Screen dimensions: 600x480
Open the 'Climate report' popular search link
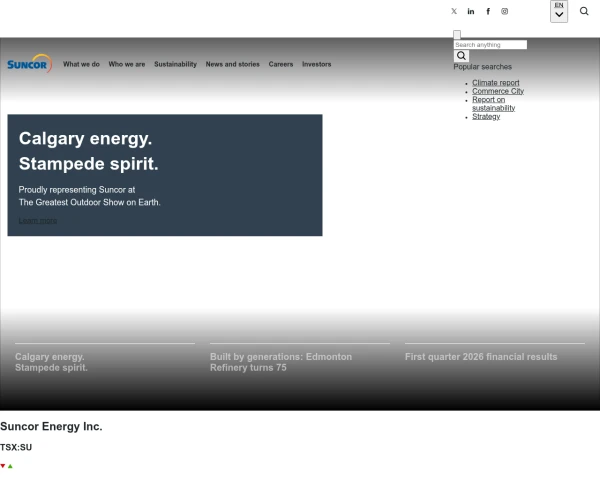[496, 83]
